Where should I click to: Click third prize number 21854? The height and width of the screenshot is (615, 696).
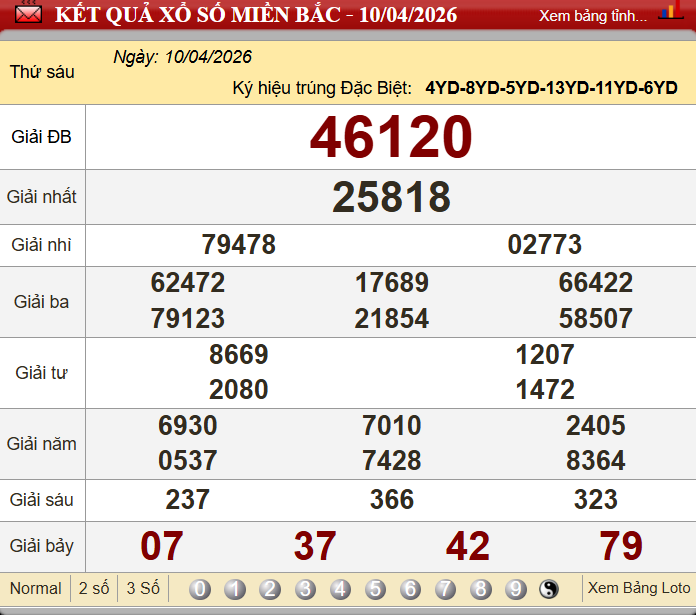(392, 319)
